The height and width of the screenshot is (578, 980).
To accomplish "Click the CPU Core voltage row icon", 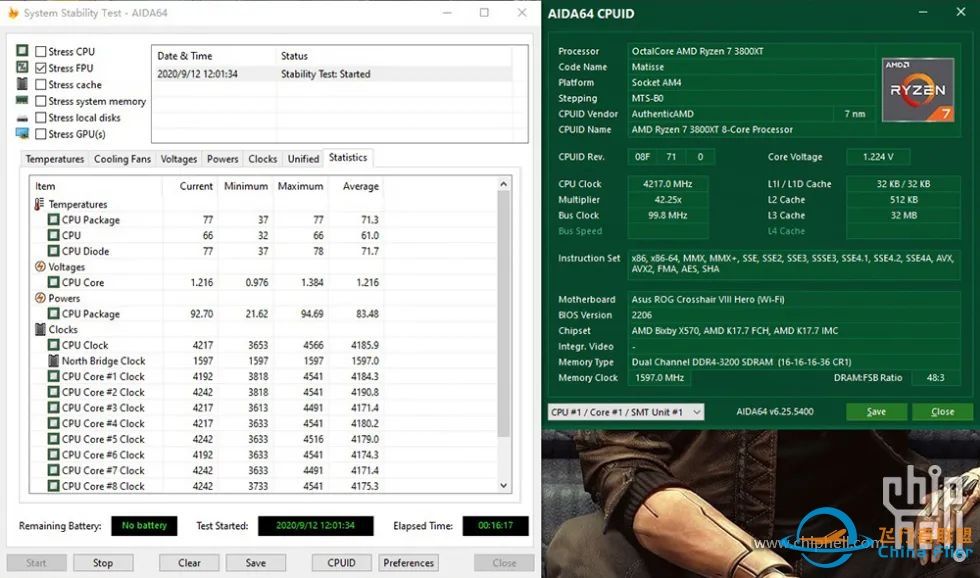I will tap(54, 282).
